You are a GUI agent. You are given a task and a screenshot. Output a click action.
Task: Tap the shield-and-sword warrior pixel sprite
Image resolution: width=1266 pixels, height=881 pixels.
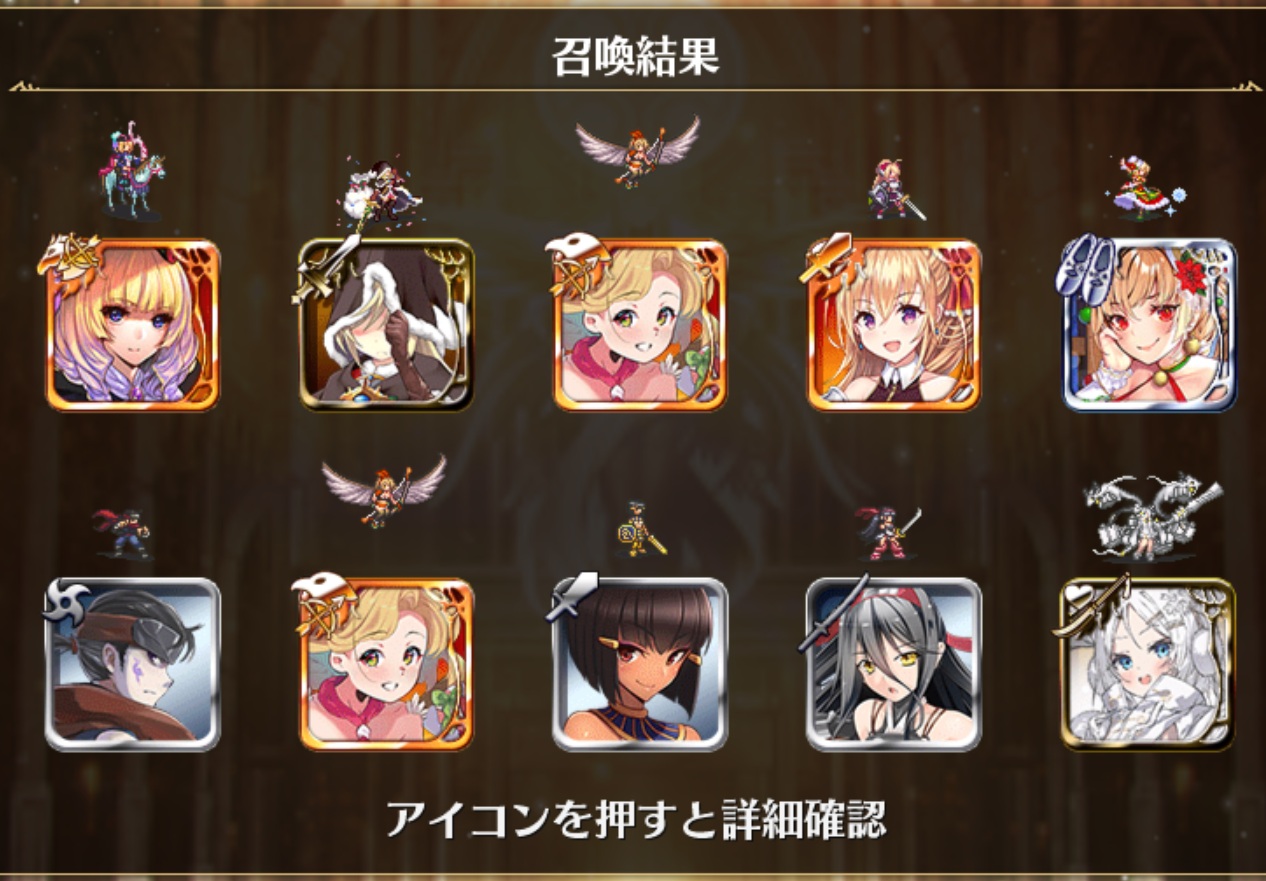click(x=640, y=530)
